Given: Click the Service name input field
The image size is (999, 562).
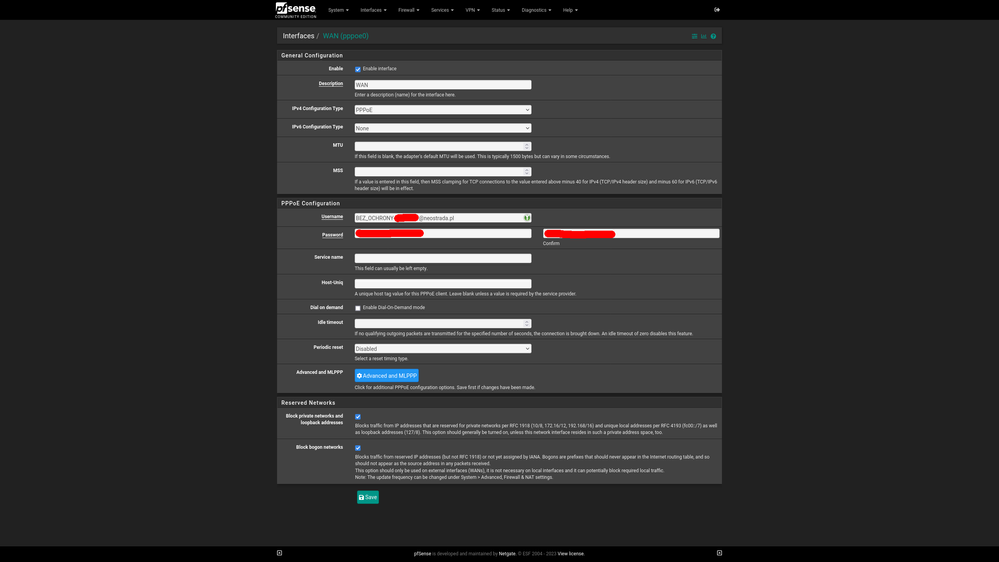Looking at the screenshot, I should click(x=442, y=258).
